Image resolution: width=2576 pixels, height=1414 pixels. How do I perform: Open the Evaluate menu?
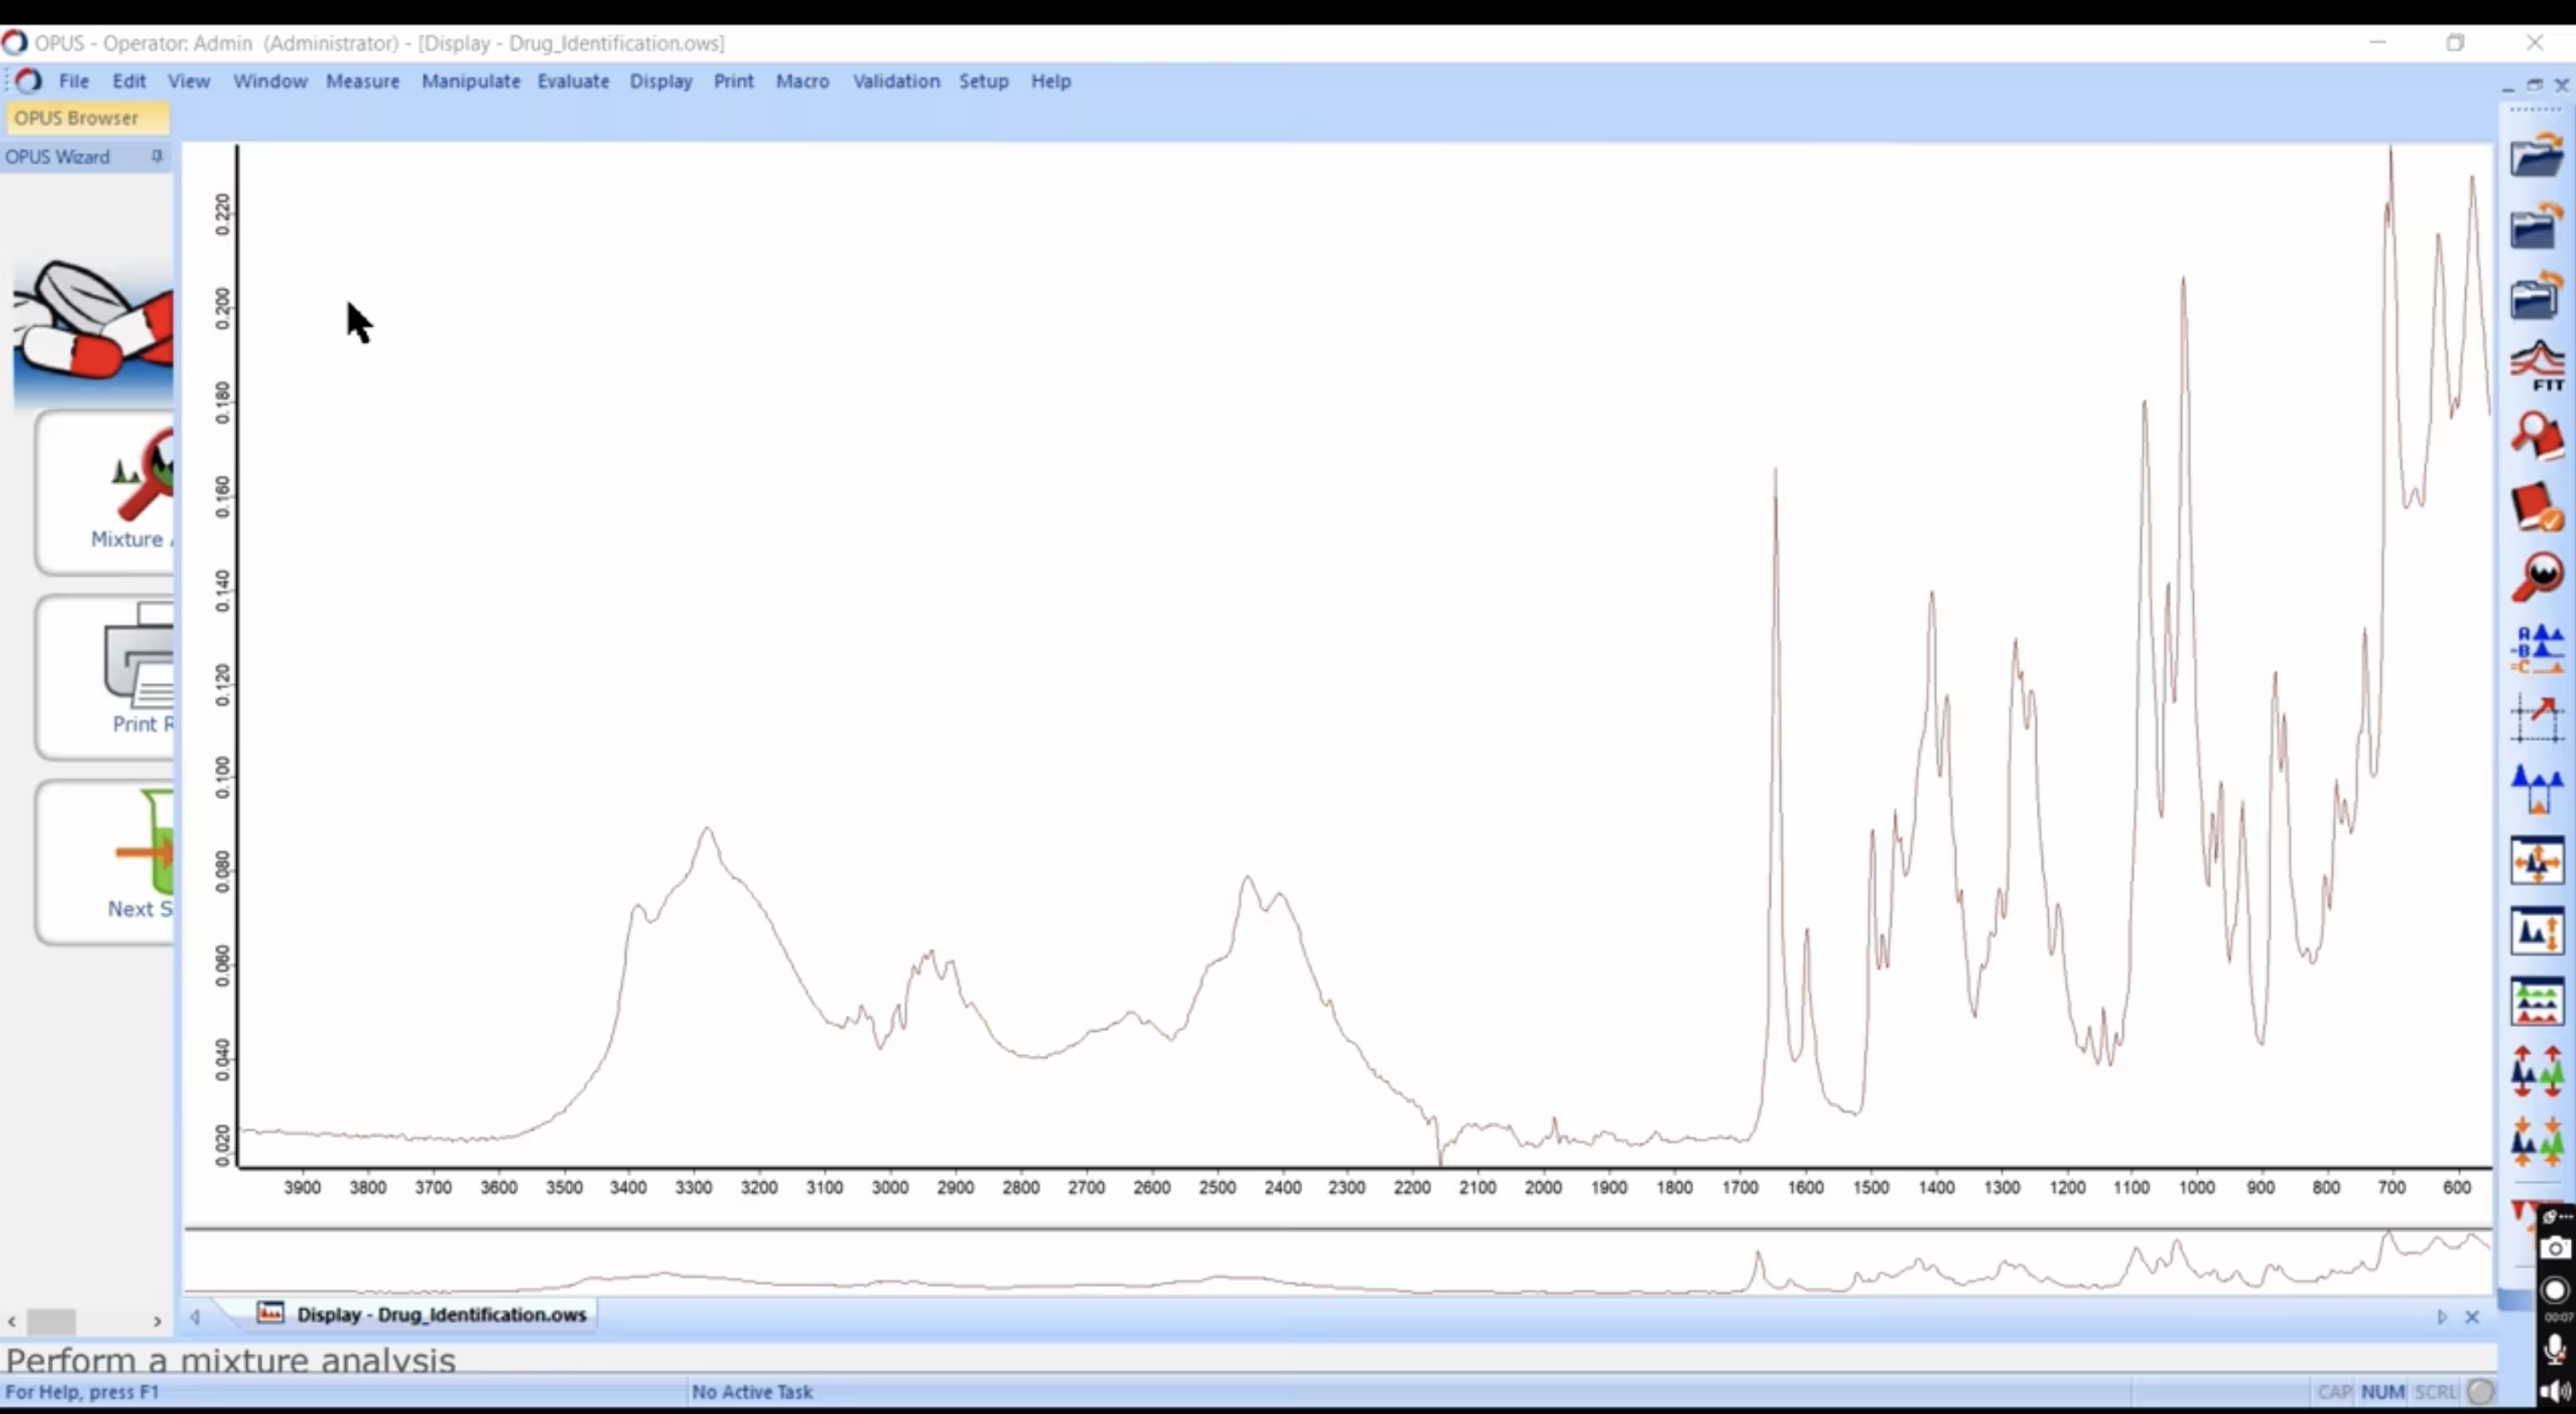click(x=573, y=81)
